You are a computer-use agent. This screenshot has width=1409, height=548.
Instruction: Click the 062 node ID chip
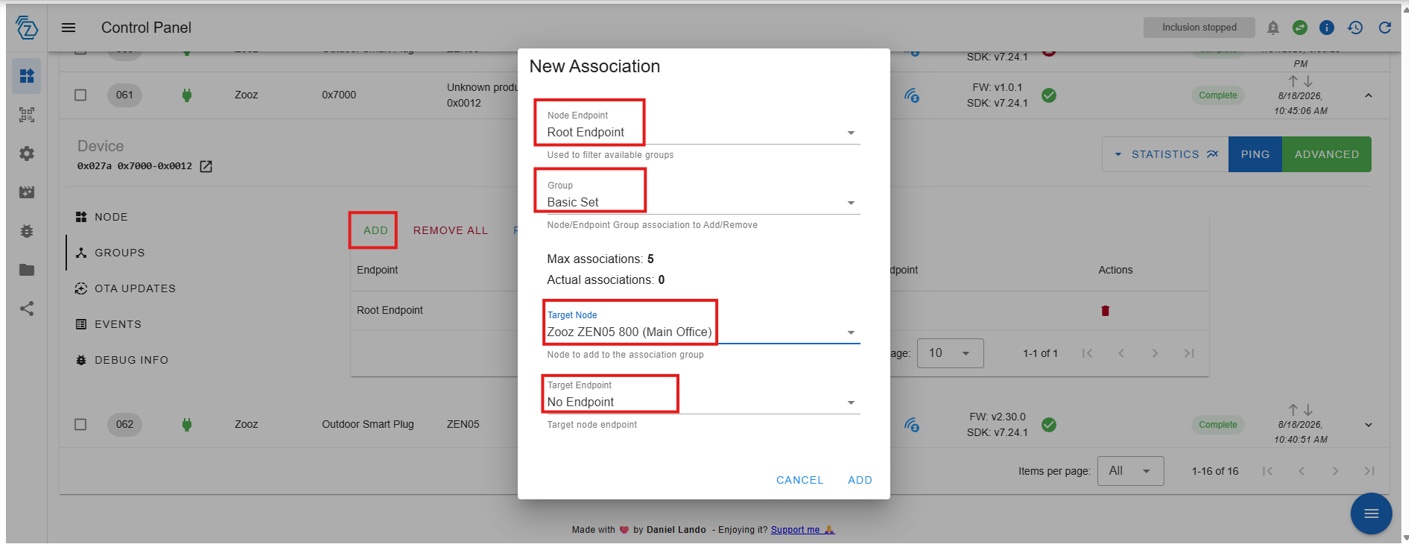click(125, 424)
